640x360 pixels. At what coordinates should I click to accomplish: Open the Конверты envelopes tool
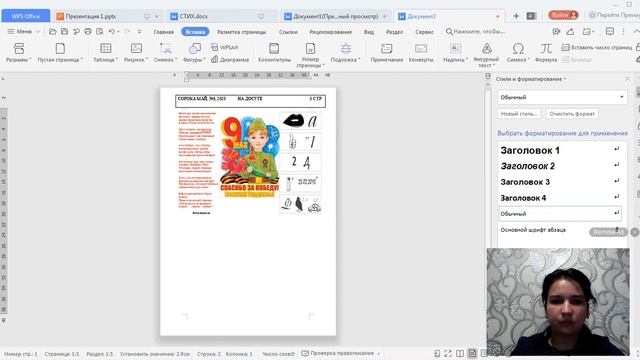click(x=421, y=52)
